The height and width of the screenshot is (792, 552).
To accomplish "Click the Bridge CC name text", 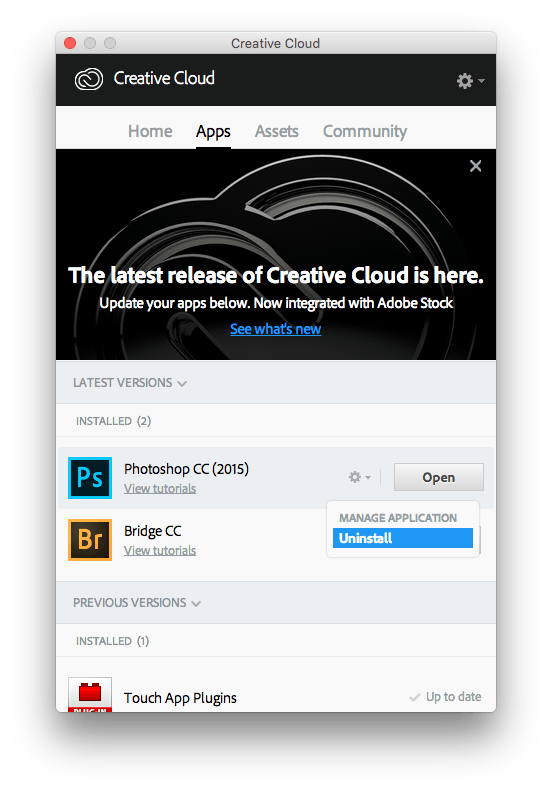I will pyautogui.click(x=153, y=531).
